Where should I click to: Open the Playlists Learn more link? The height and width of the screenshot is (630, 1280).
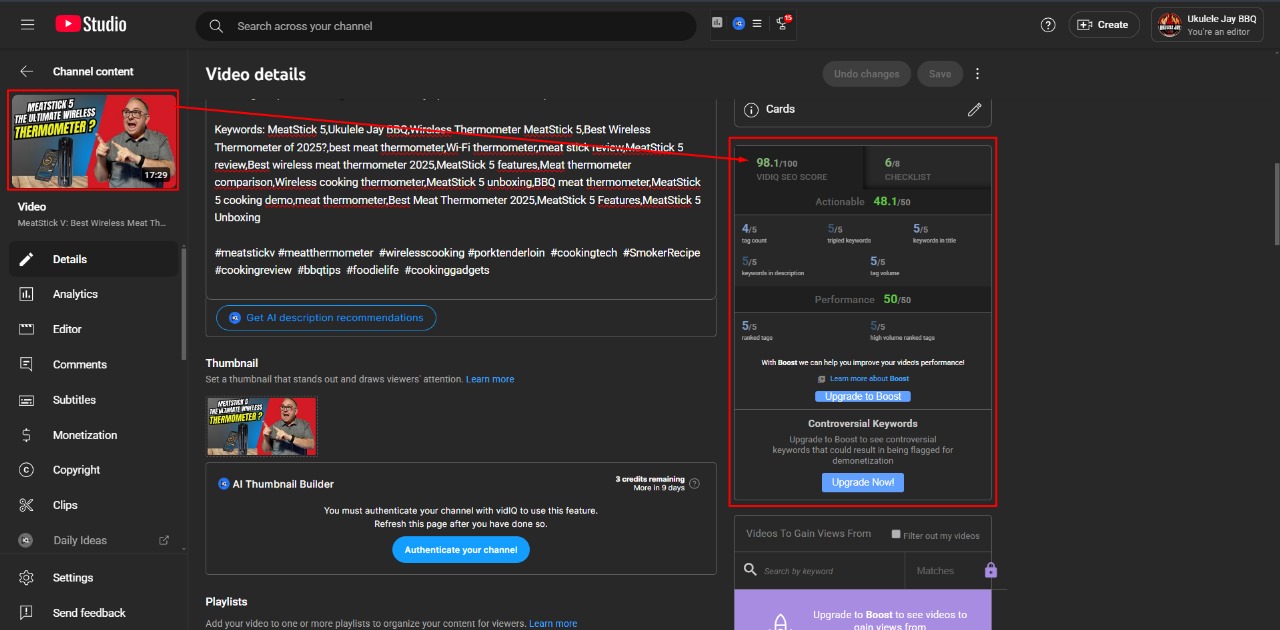[x=553, y=624]
